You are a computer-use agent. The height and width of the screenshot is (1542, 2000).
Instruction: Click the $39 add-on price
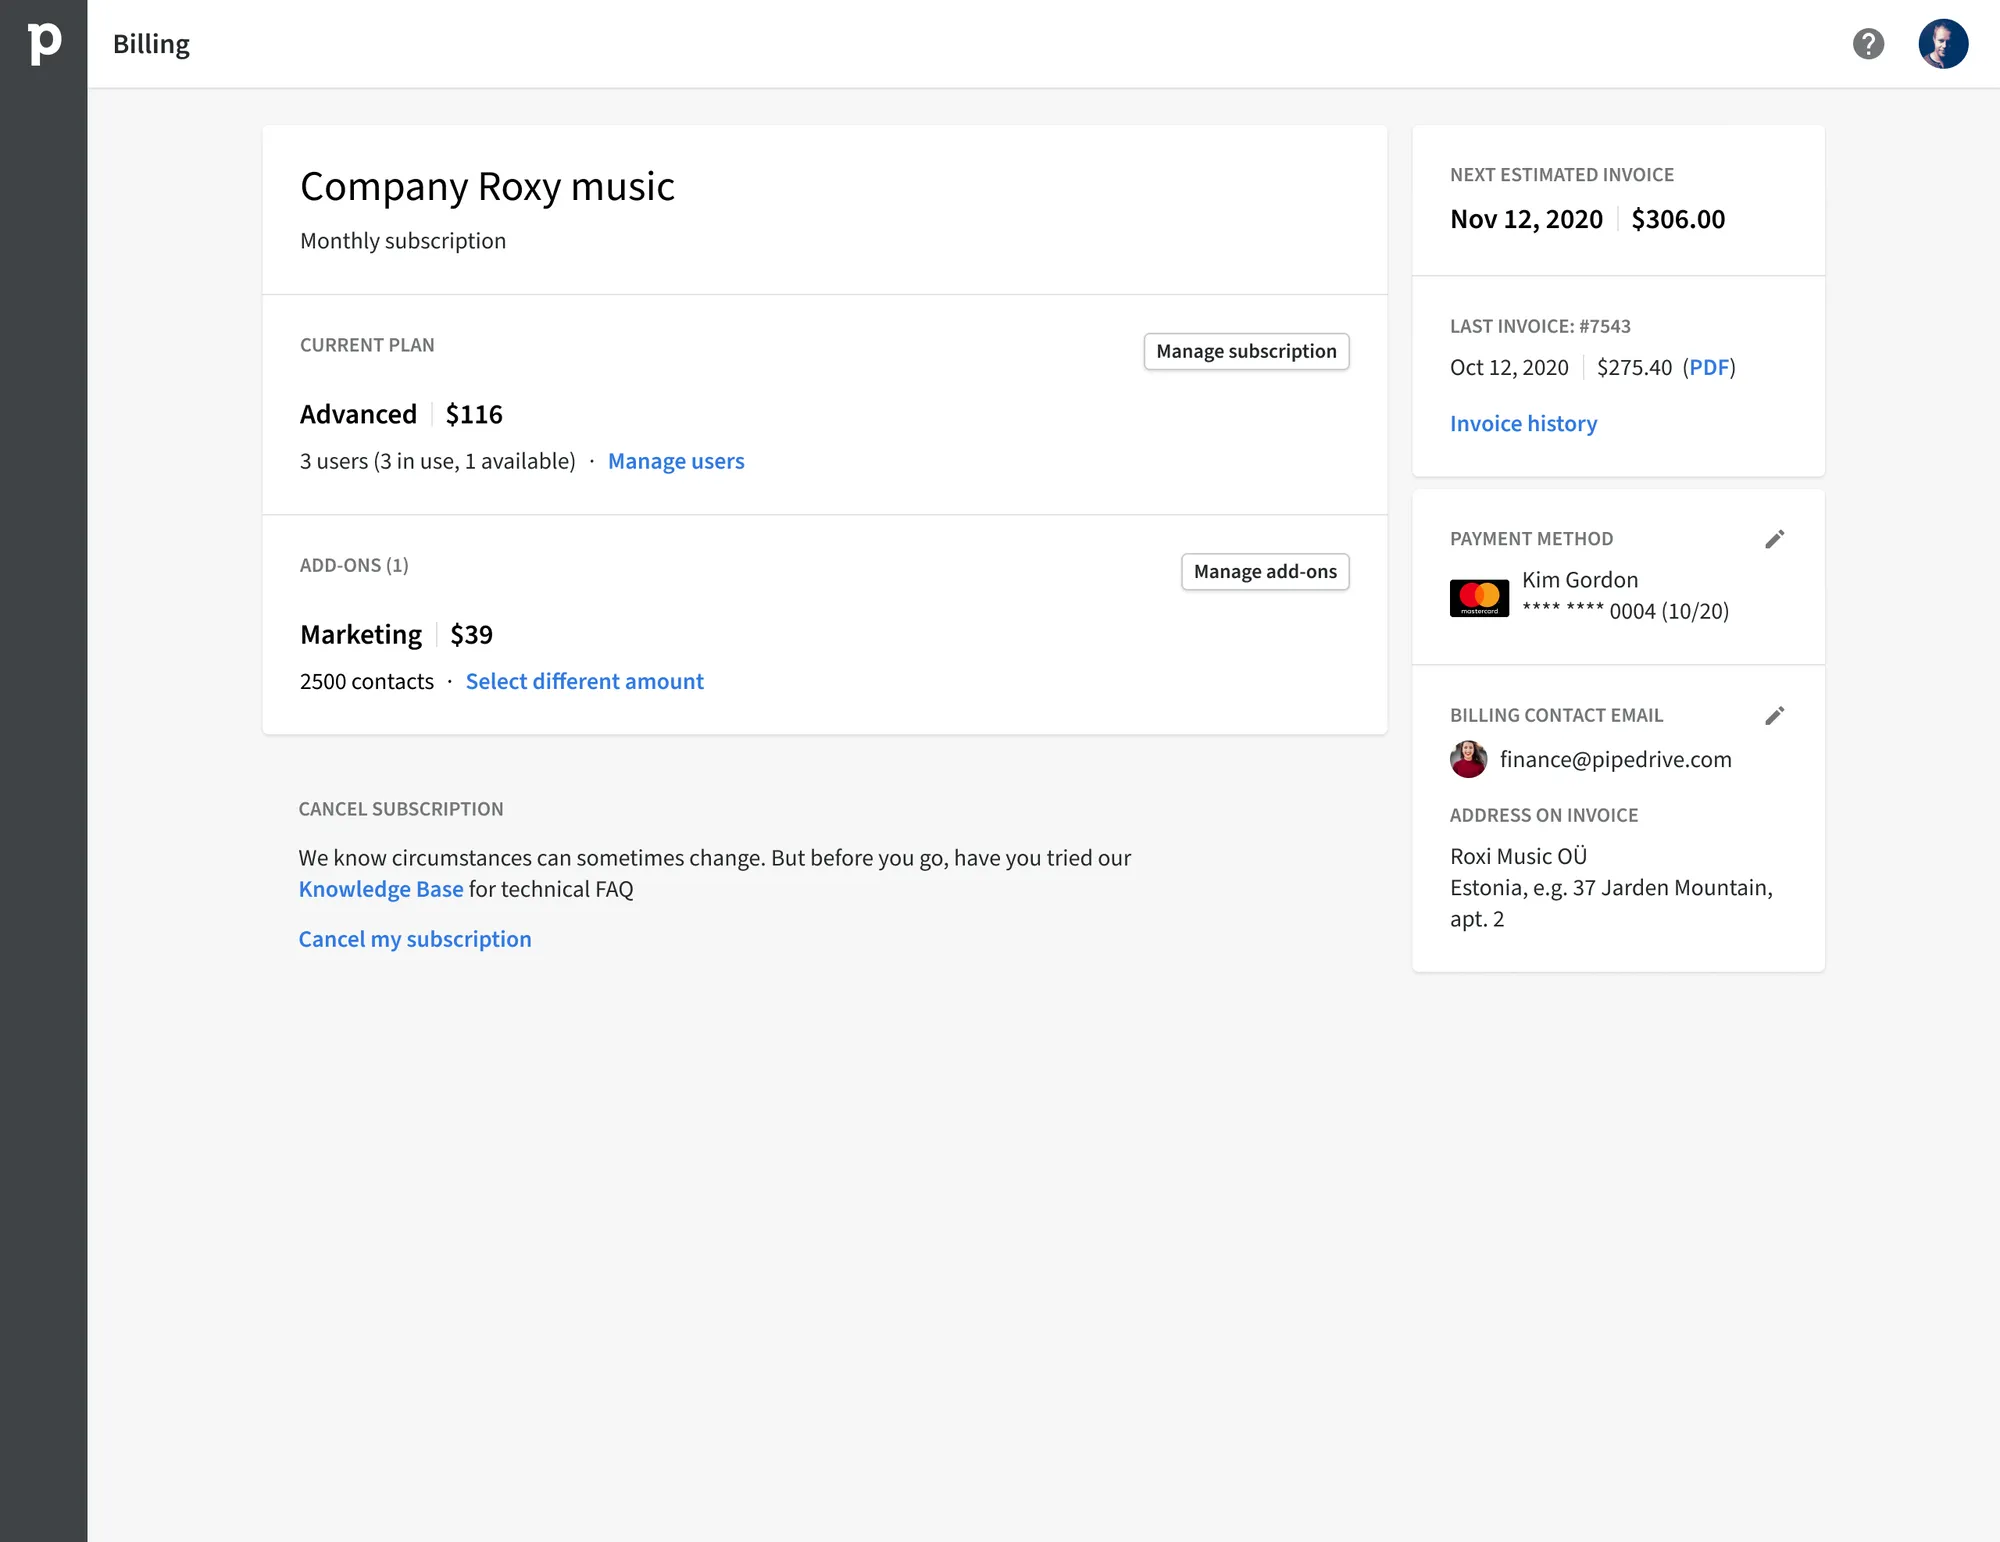471,635
